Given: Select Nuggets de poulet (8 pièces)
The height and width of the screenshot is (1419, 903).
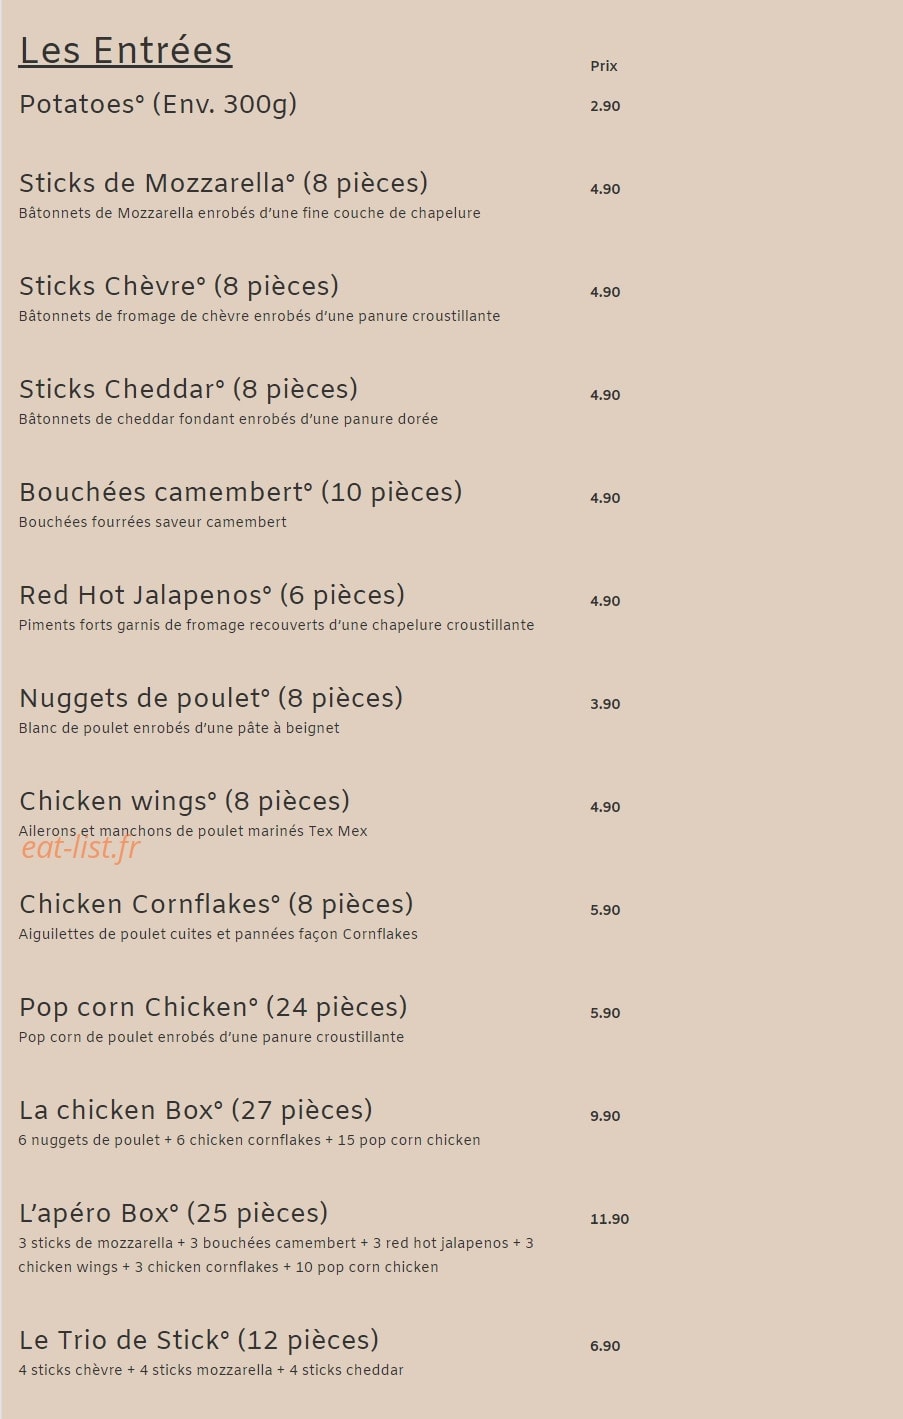Looking at the screenshot, I should pos(211,698).
